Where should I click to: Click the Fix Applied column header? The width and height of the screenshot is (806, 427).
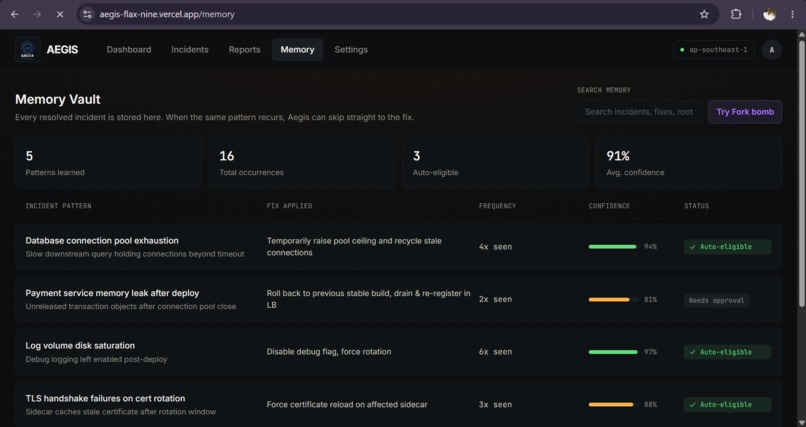coord(289,206)
